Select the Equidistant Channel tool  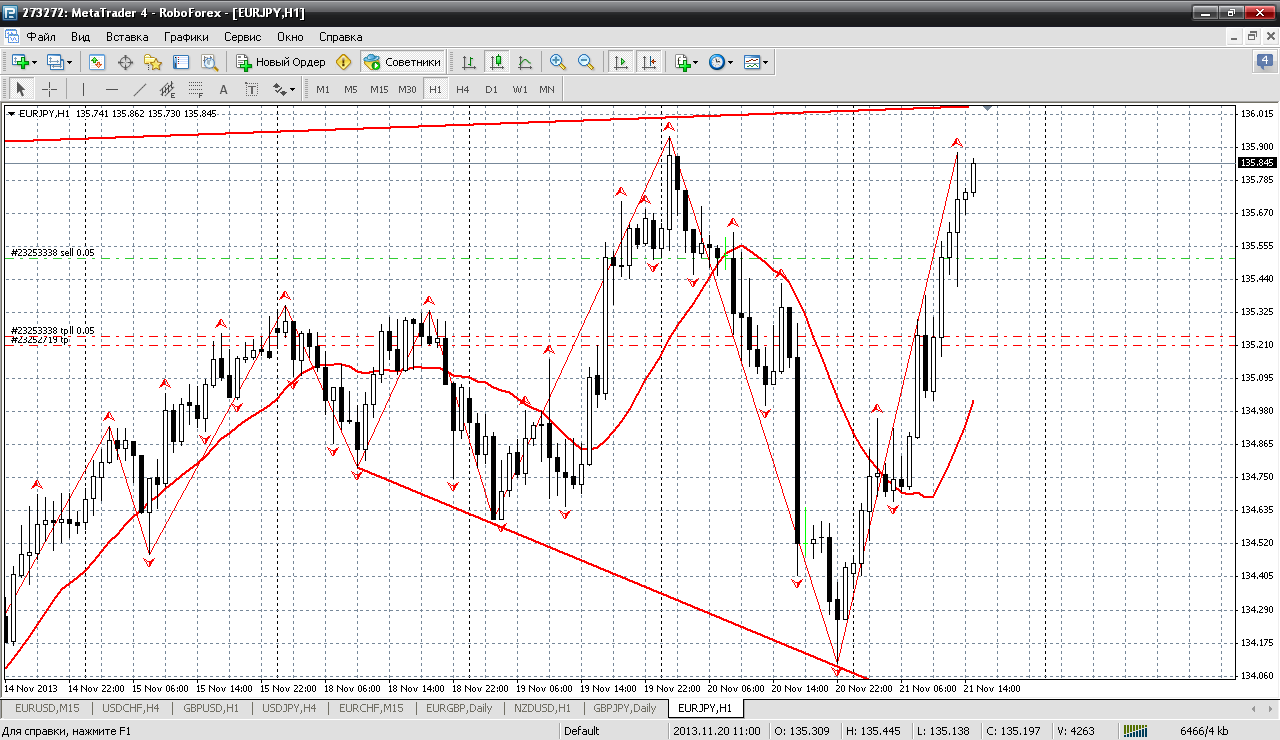tap(167, 89)
